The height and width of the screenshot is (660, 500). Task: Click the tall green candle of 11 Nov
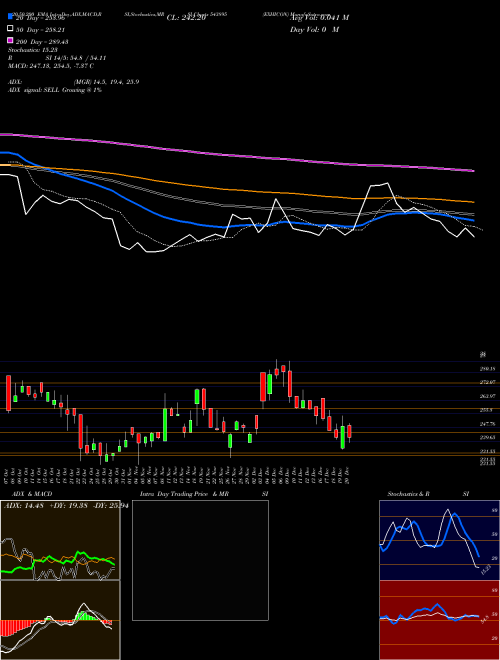[165, 424]
